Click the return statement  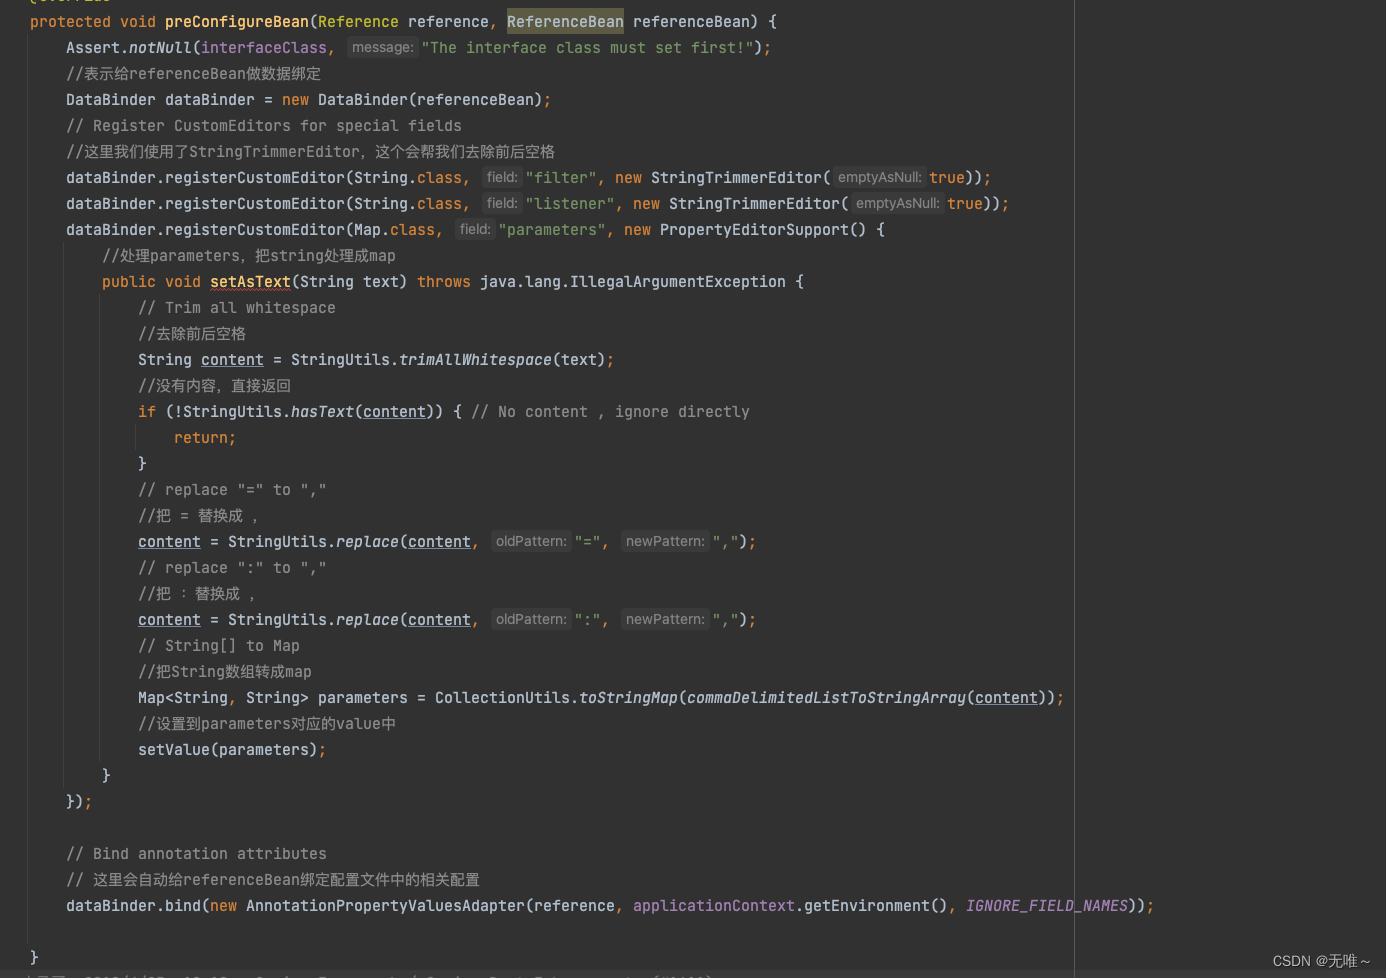205,438
